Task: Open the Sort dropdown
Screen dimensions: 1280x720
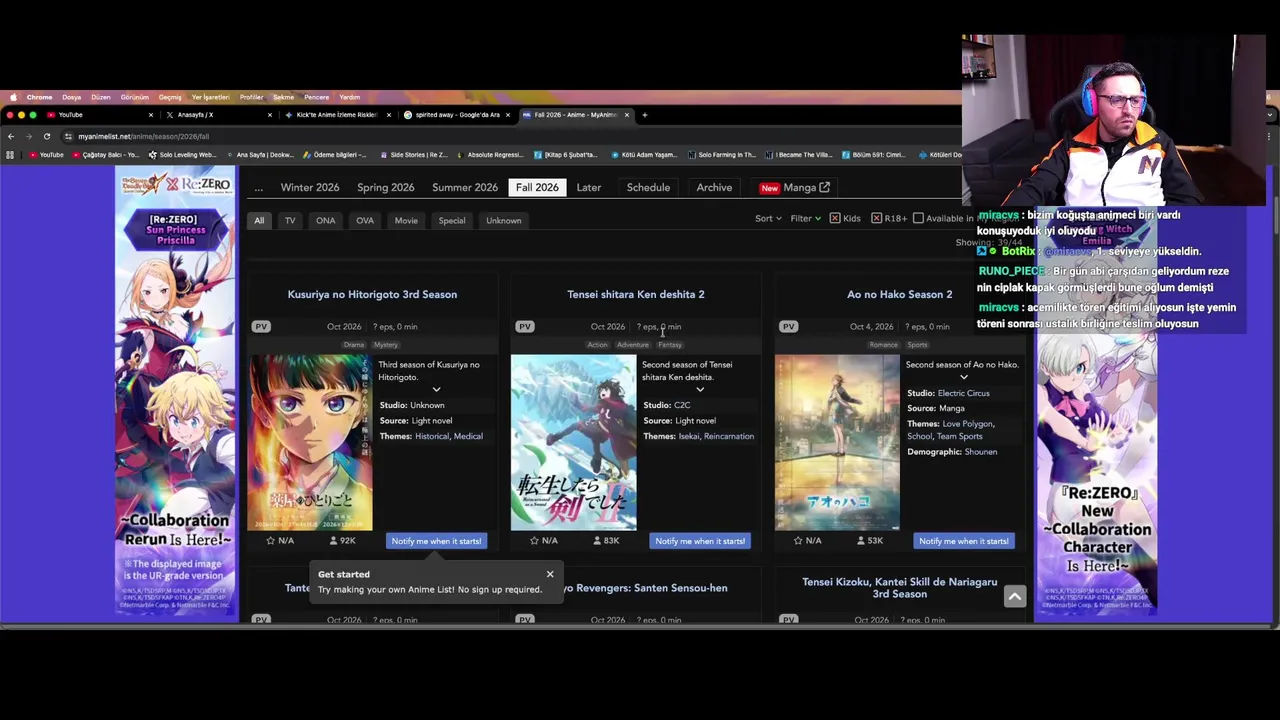Action: click(x=768, y=218)
